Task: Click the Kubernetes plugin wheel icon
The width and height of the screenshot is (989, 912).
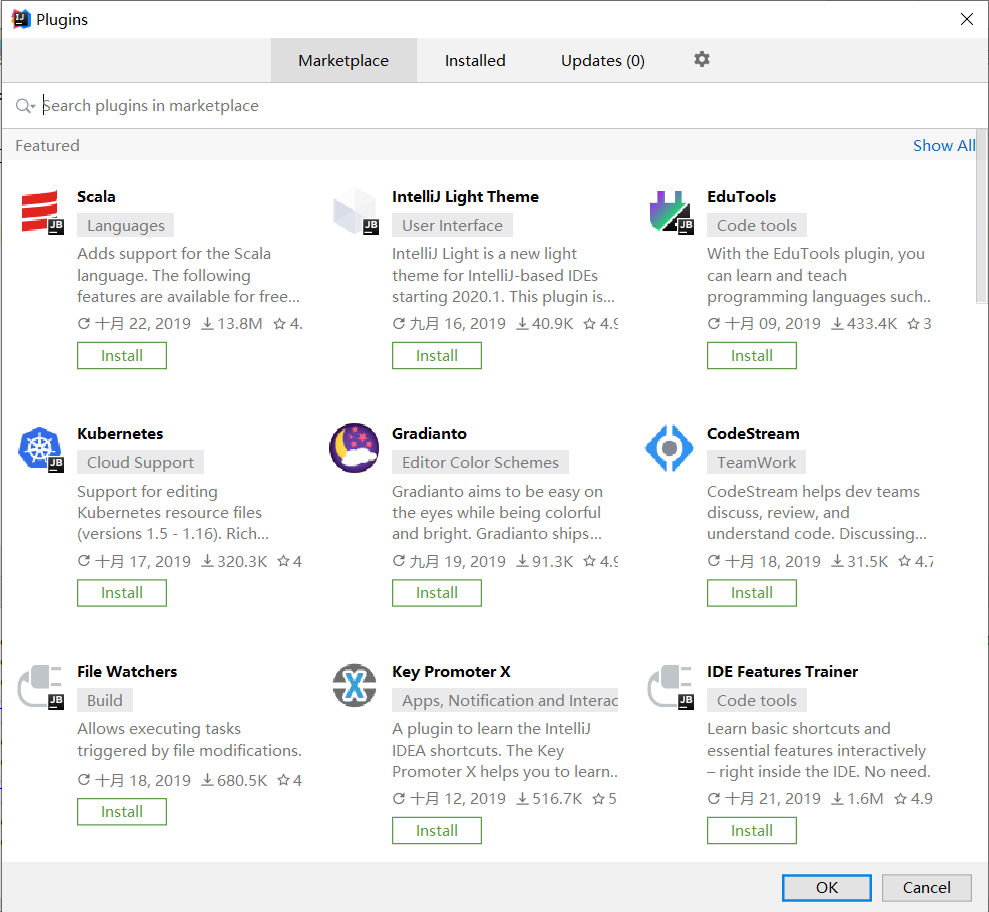Action: pyautogui.click(x=42, y=448)
